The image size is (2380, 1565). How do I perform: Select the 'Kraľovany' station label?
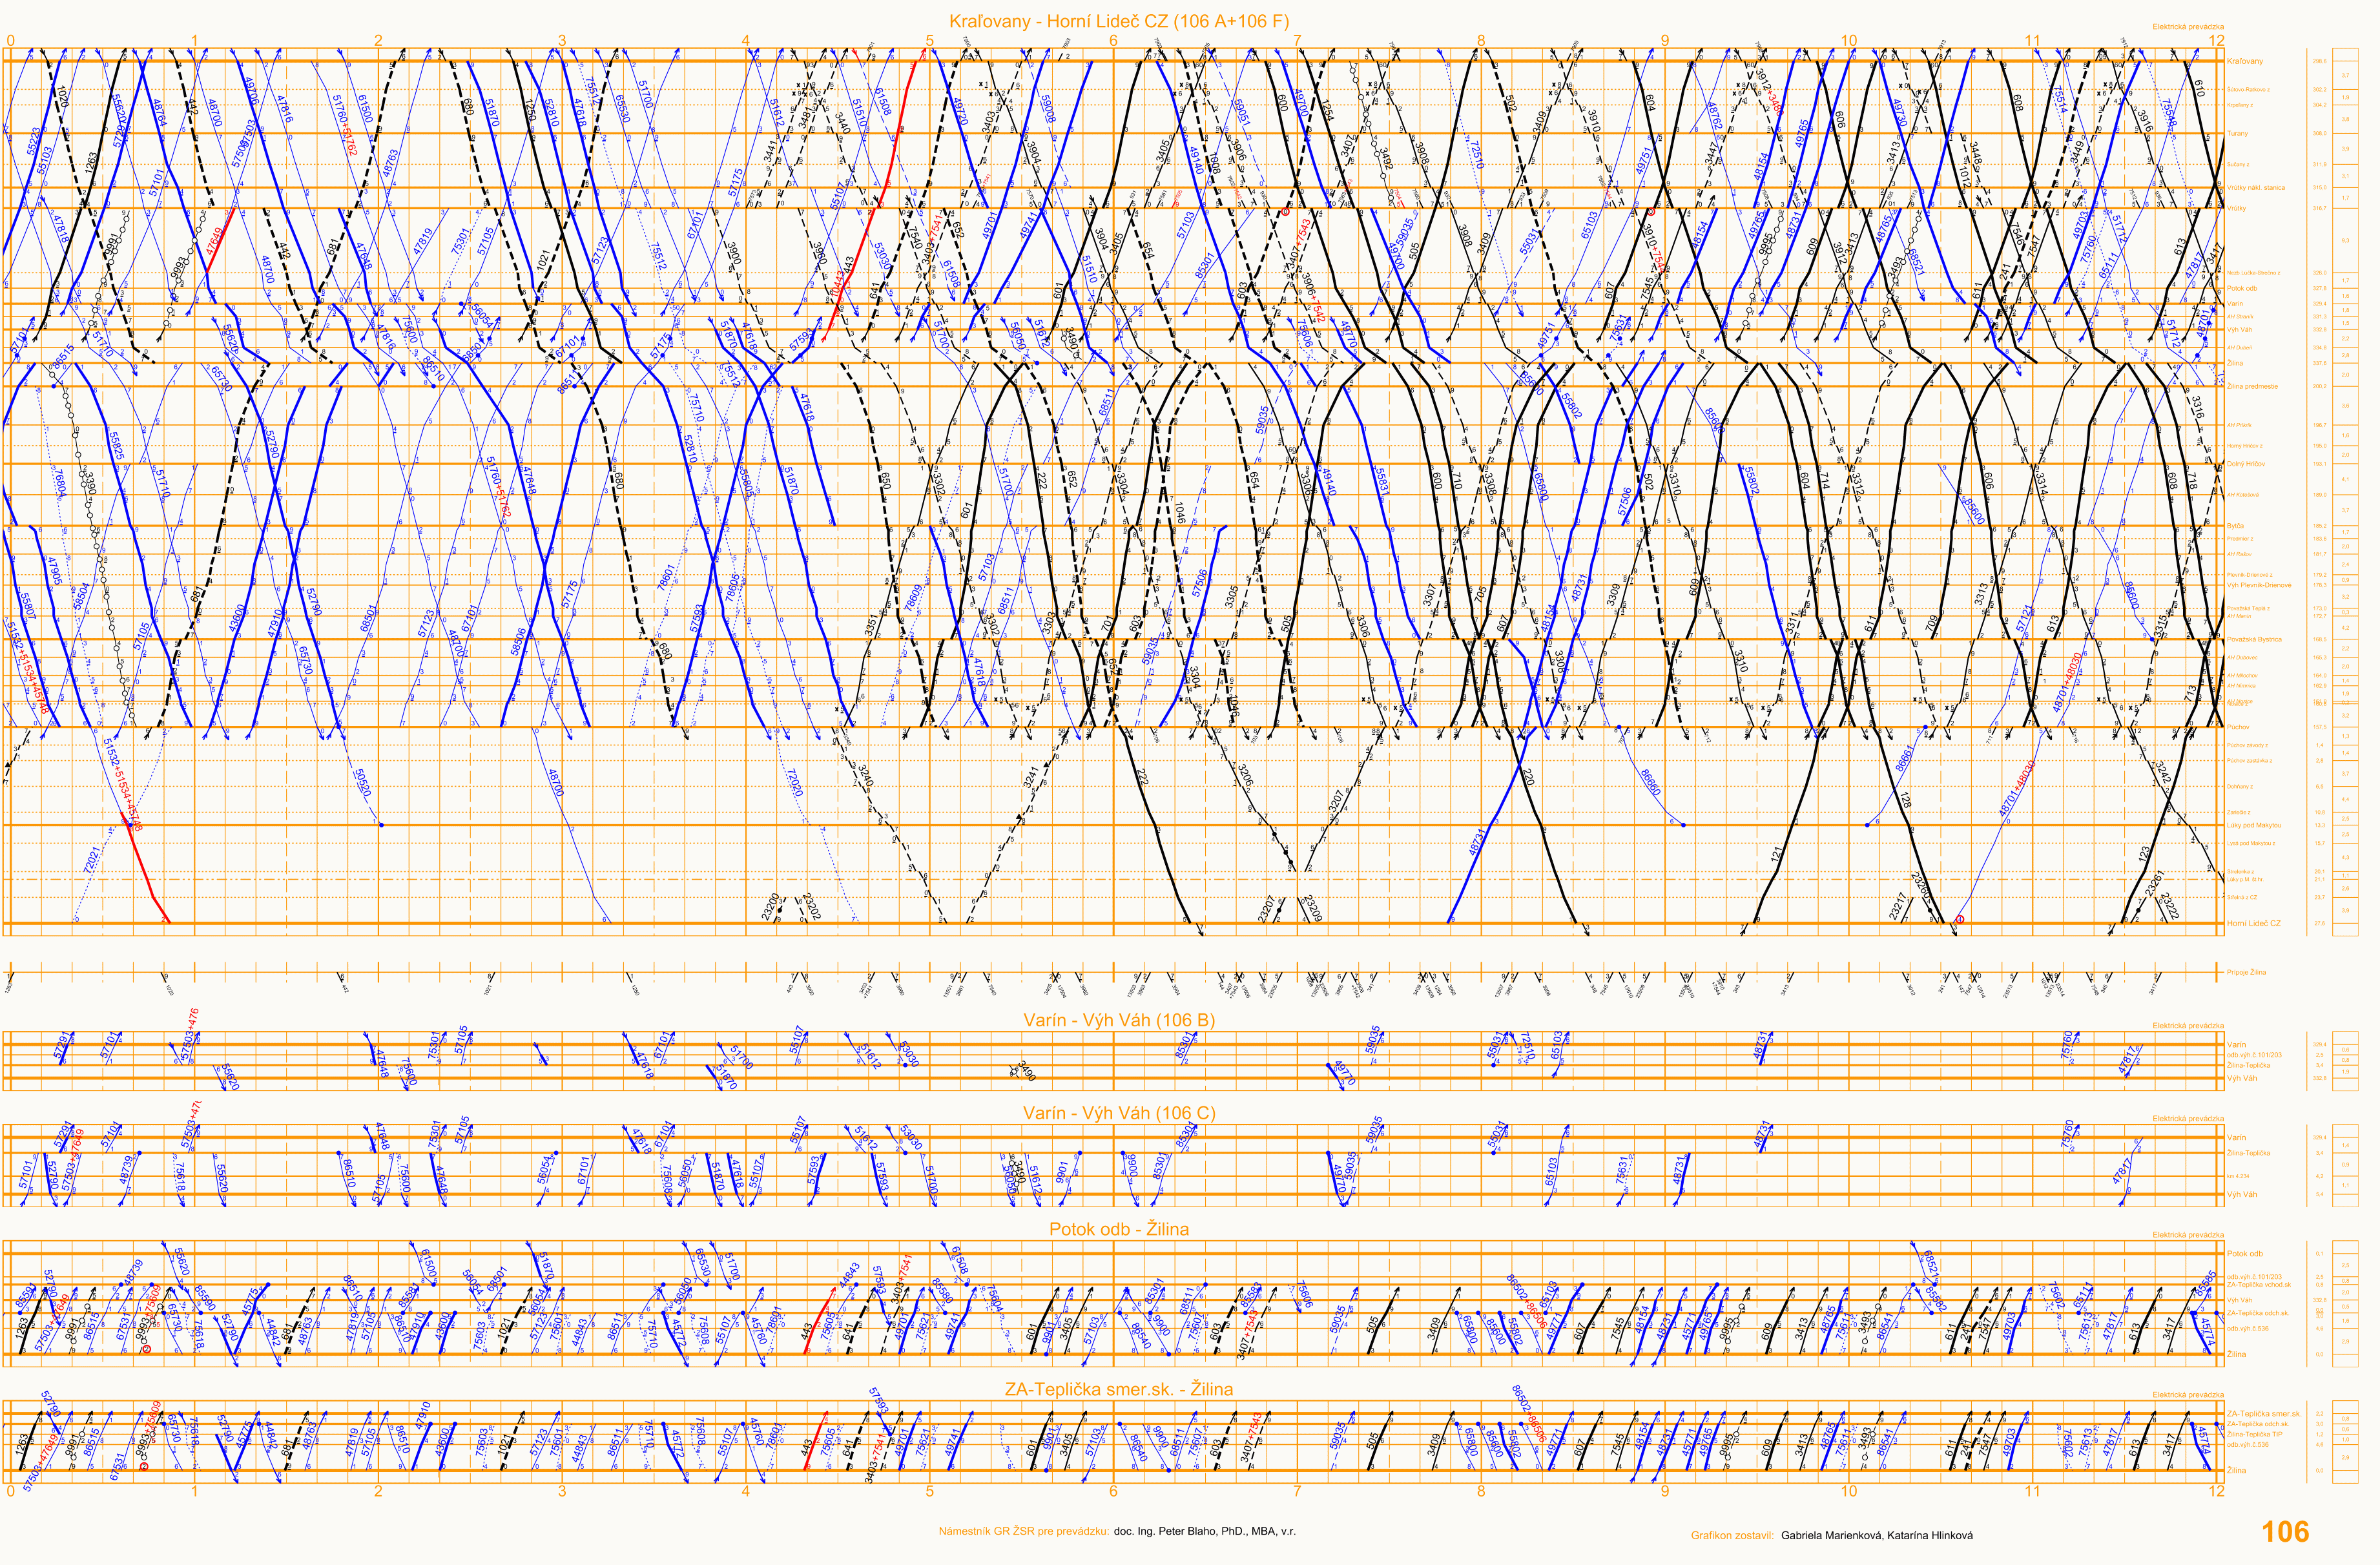click(2245, 61)
